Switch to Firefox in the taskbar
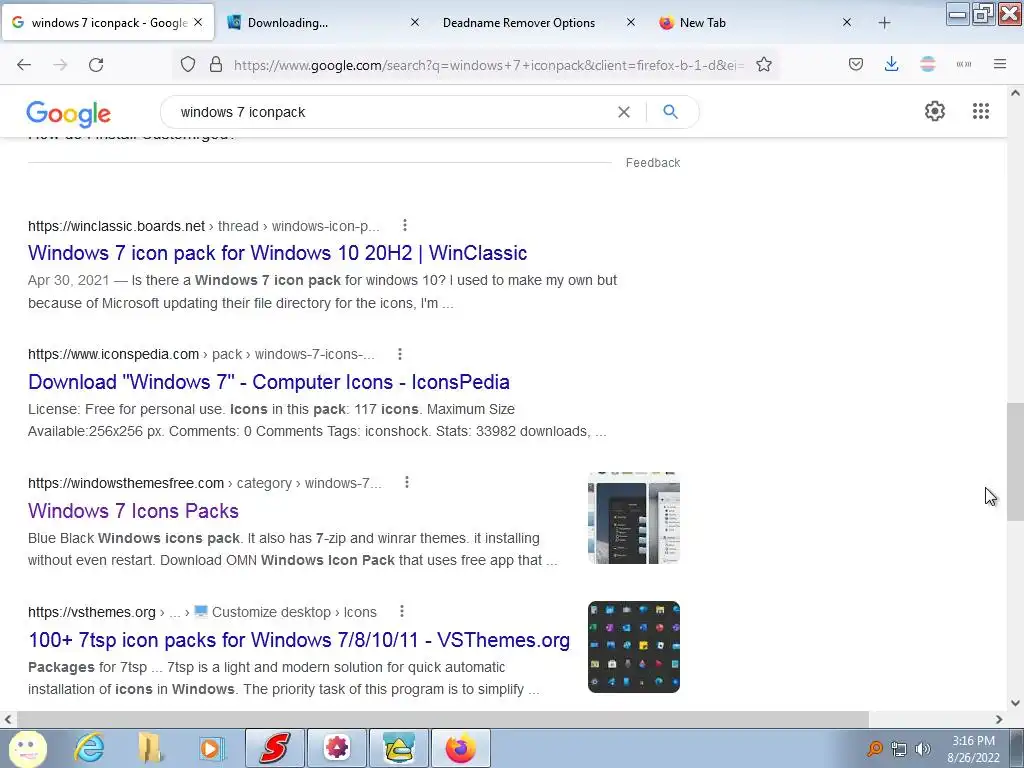Viewport: 1024px width, 768px height. [x=460, y=748]
